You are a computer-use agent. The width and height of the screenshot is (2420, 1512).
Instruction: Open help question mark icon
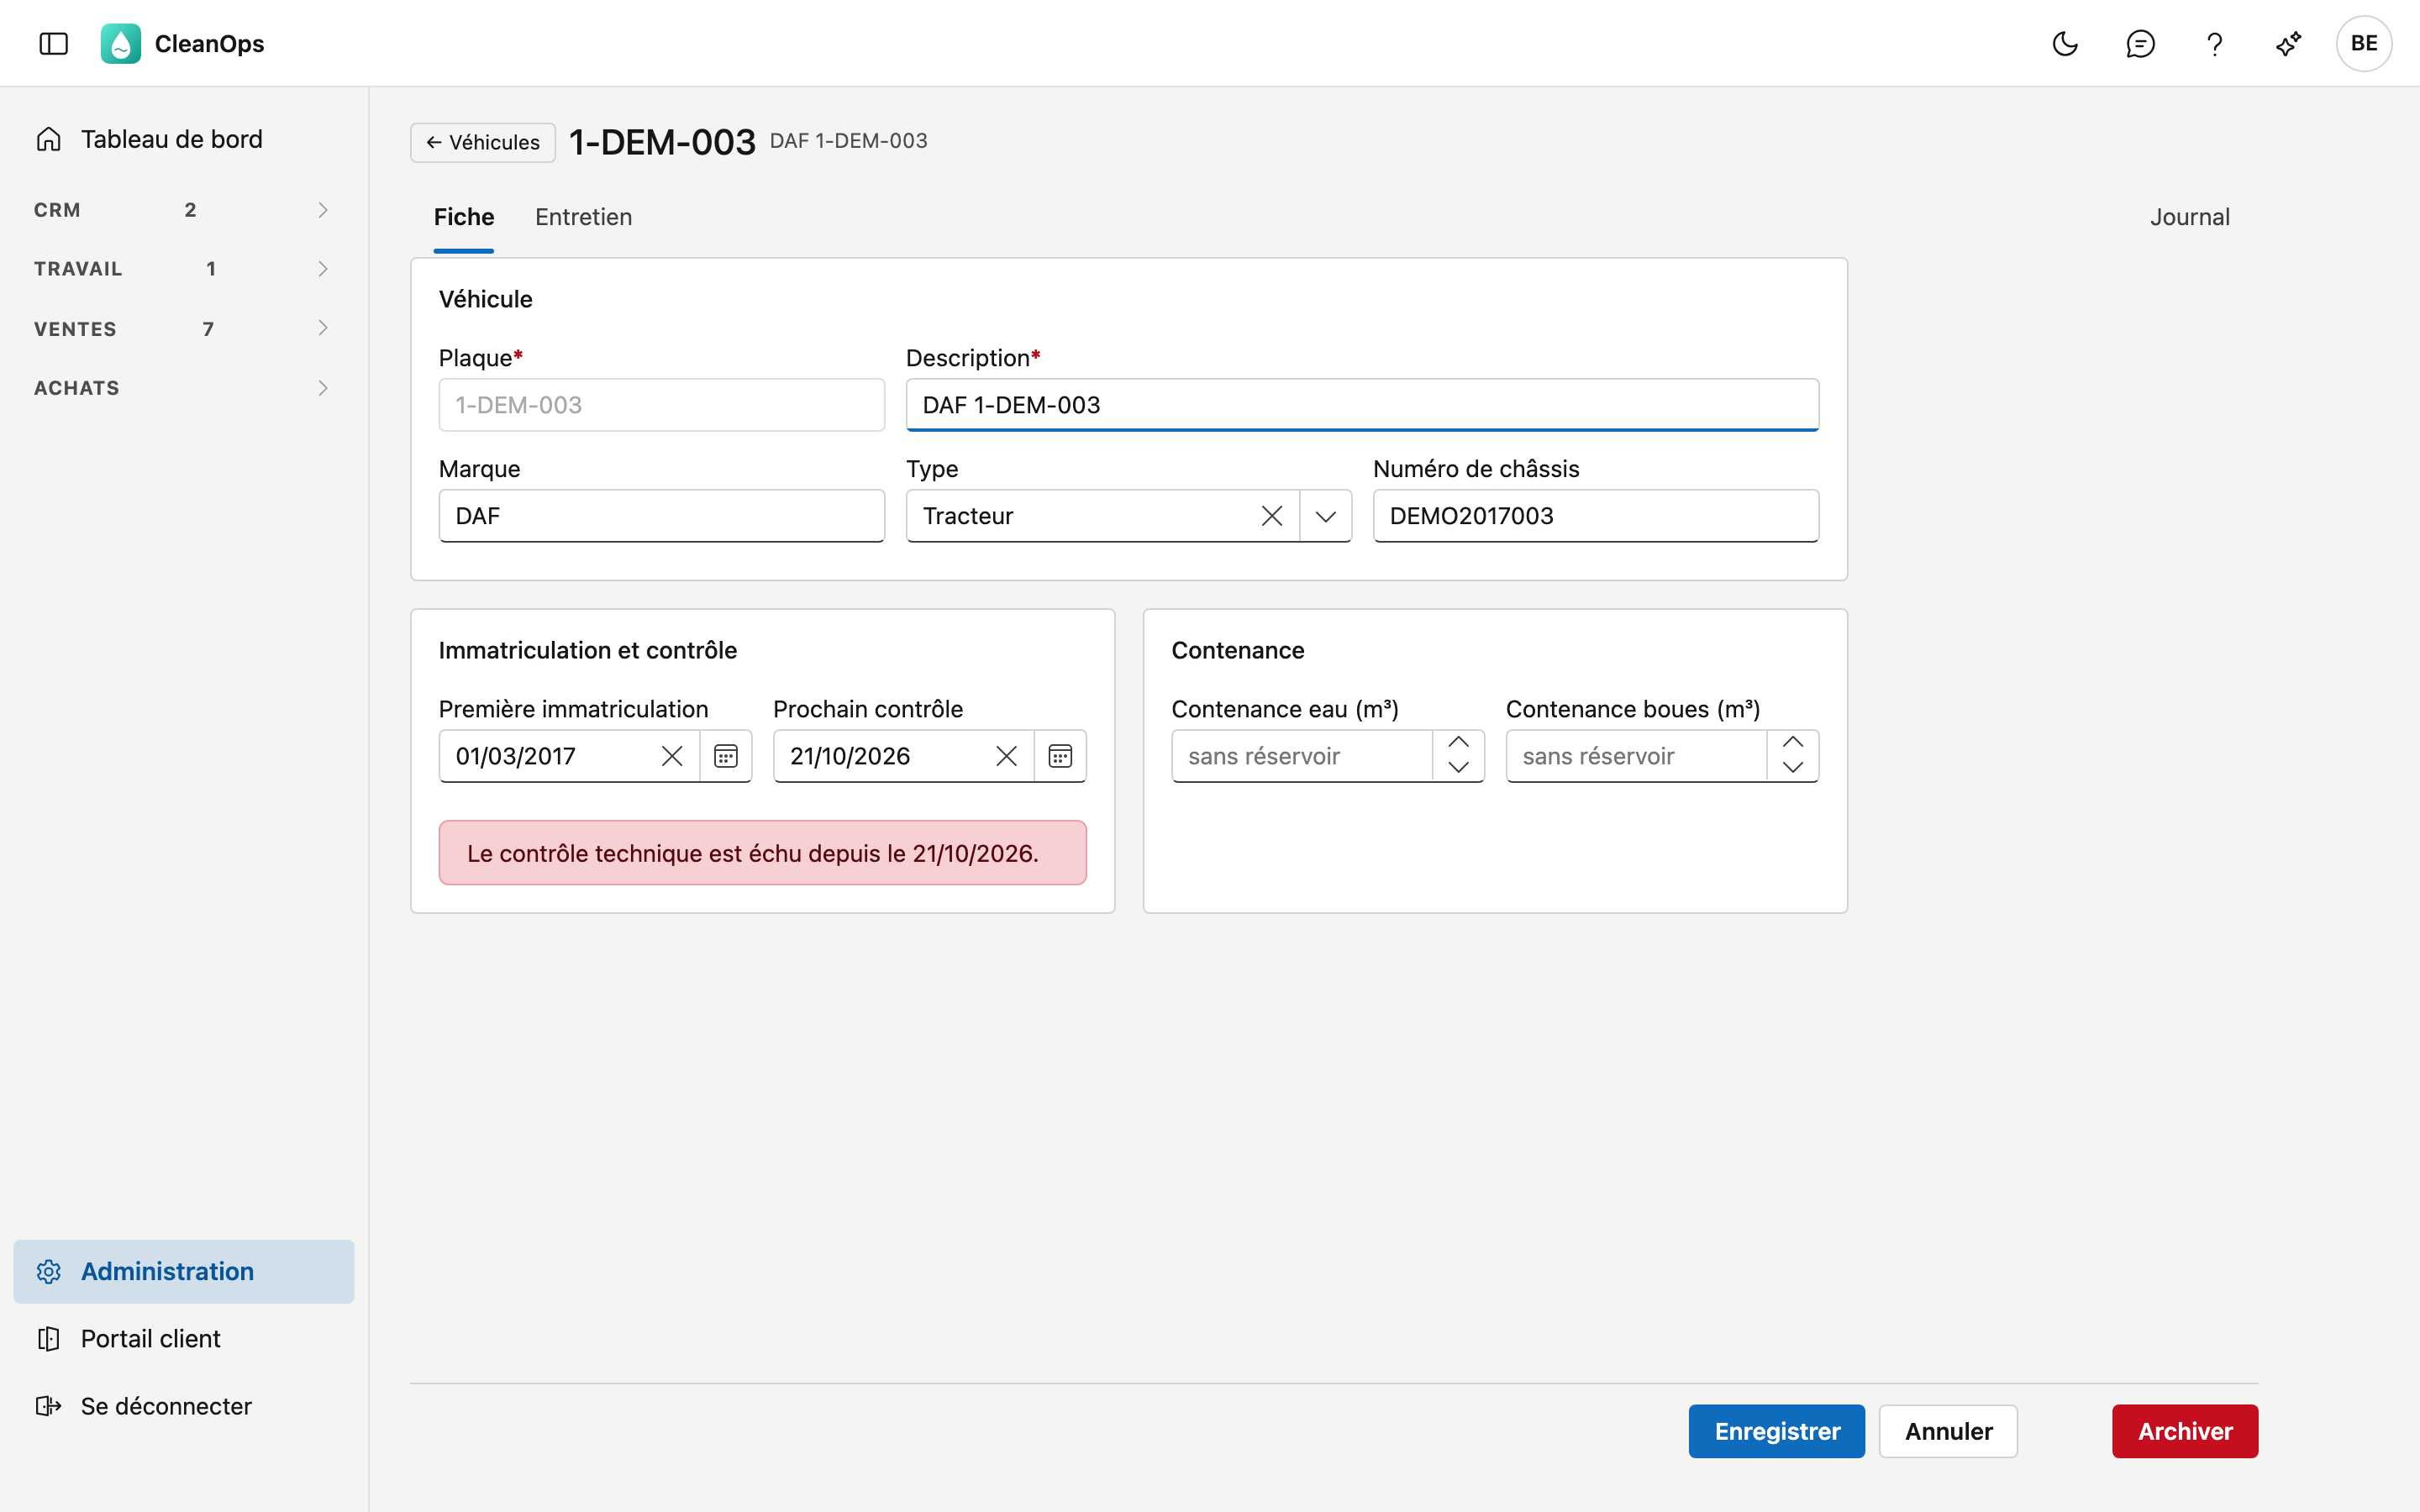2214,43
